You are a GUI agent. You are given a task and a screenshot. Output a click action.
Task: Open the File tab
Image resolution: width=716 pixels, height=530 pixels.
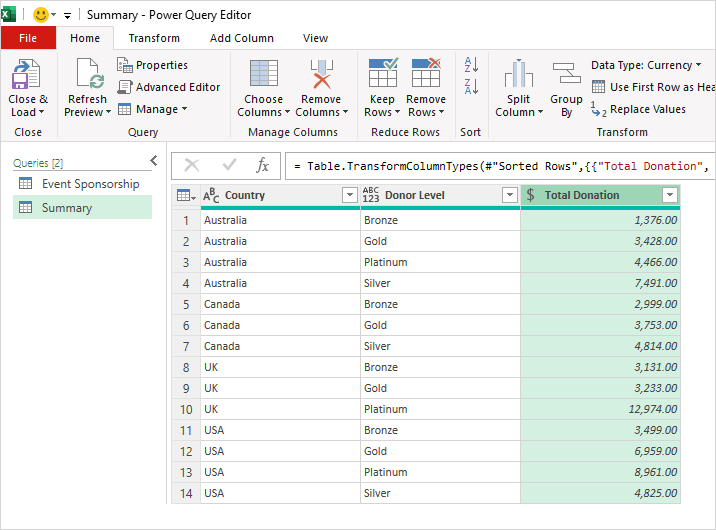[28, 38]
